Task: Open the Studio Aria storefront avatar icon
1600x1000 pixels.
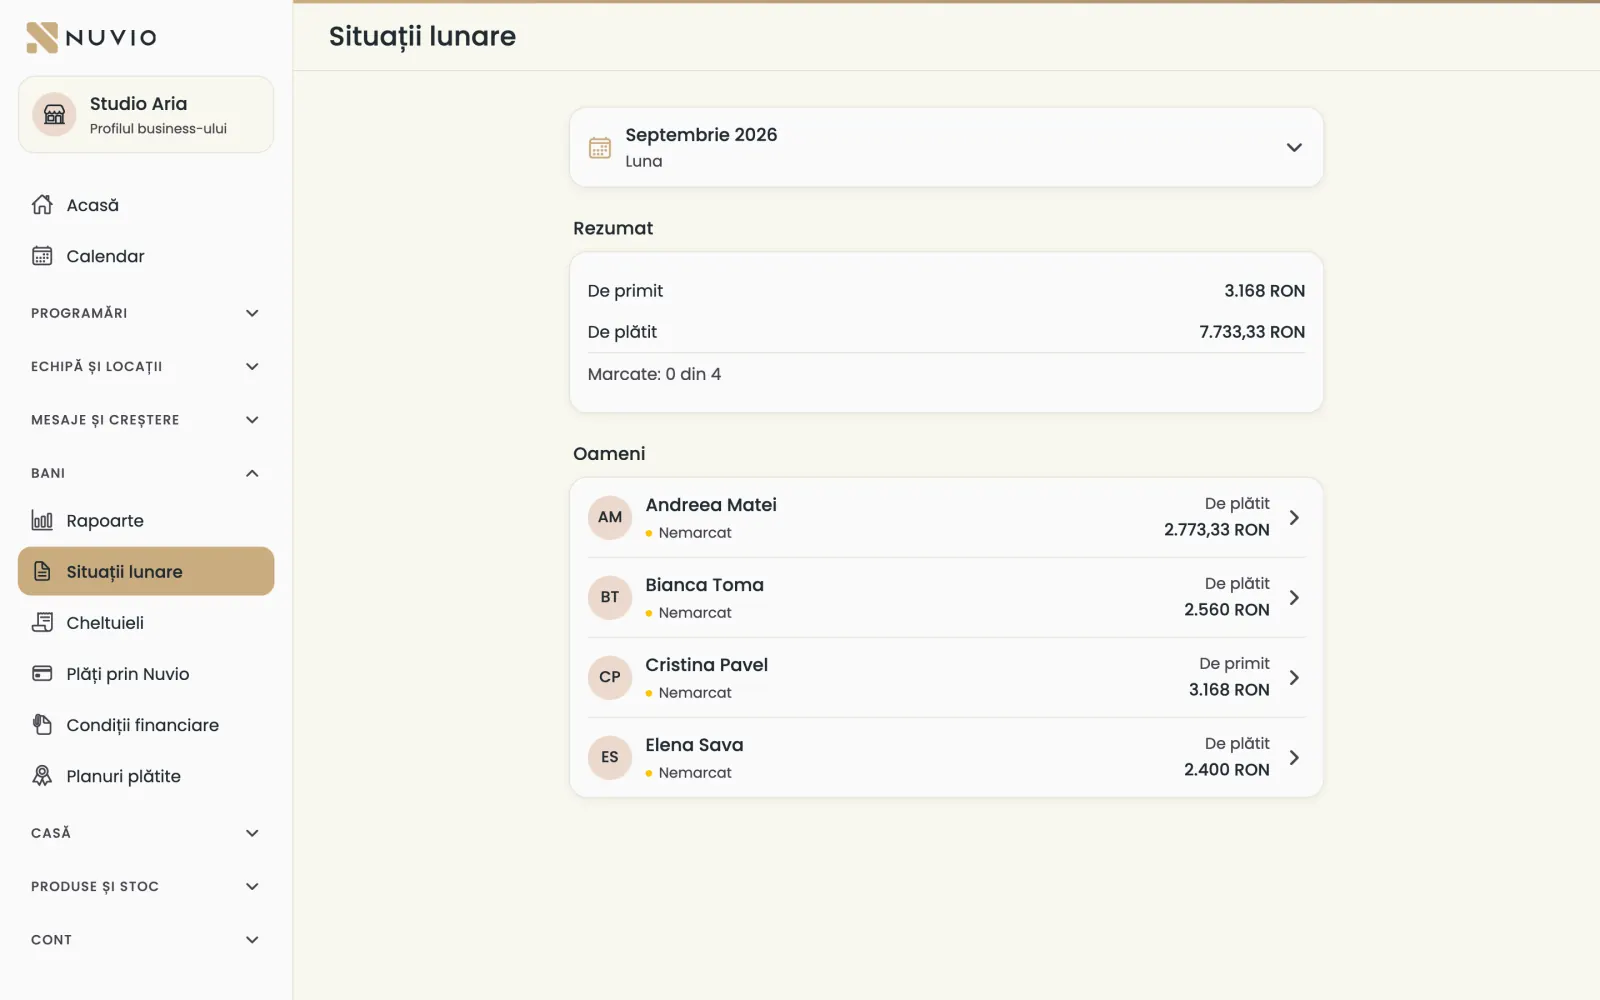Action: click(x=54, y=115)
